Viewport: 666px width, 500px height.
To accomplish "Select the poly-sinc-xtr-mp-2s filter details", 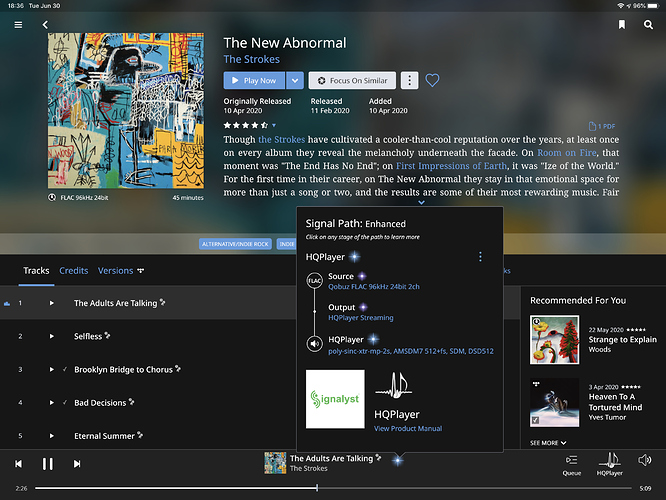I will [x=411, y=351].
